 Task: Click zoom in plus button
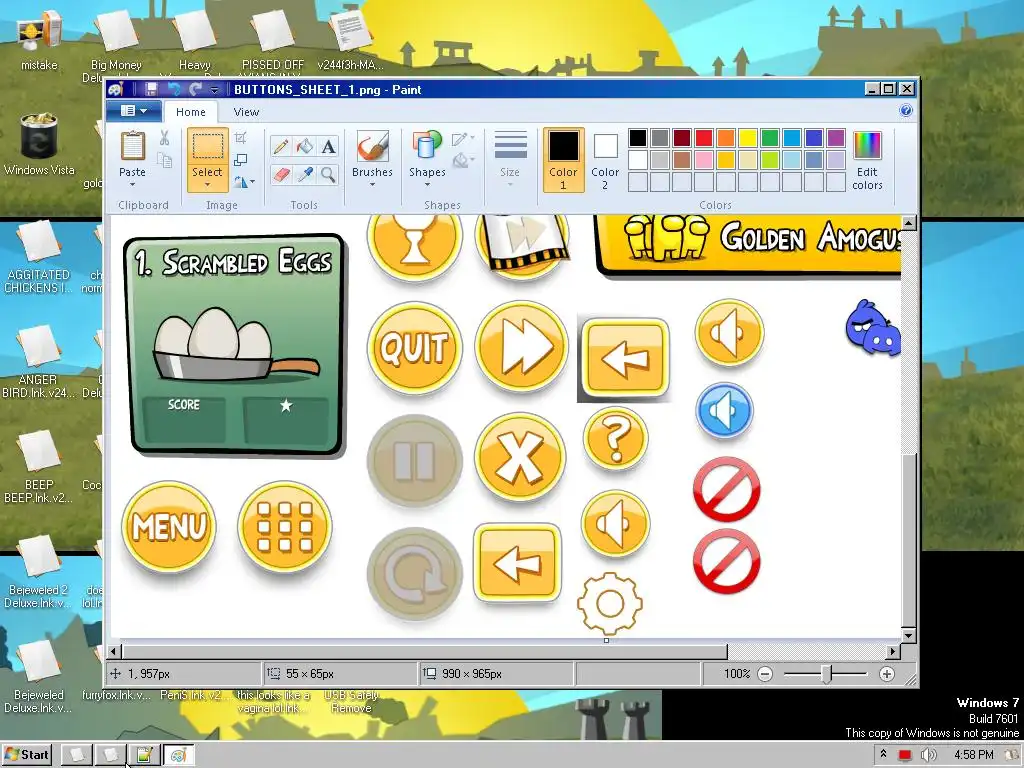[x=886, y=673]
